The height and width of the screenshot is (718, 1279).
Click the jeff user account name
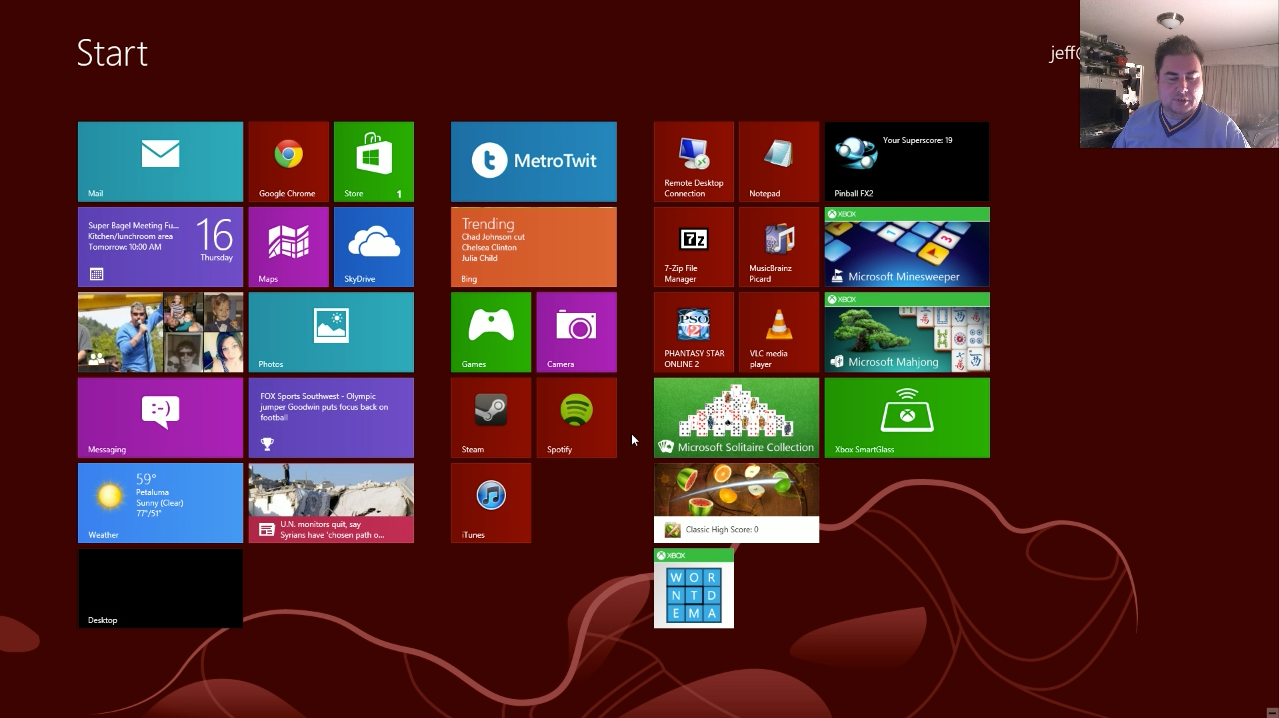tap(1064, 54)
